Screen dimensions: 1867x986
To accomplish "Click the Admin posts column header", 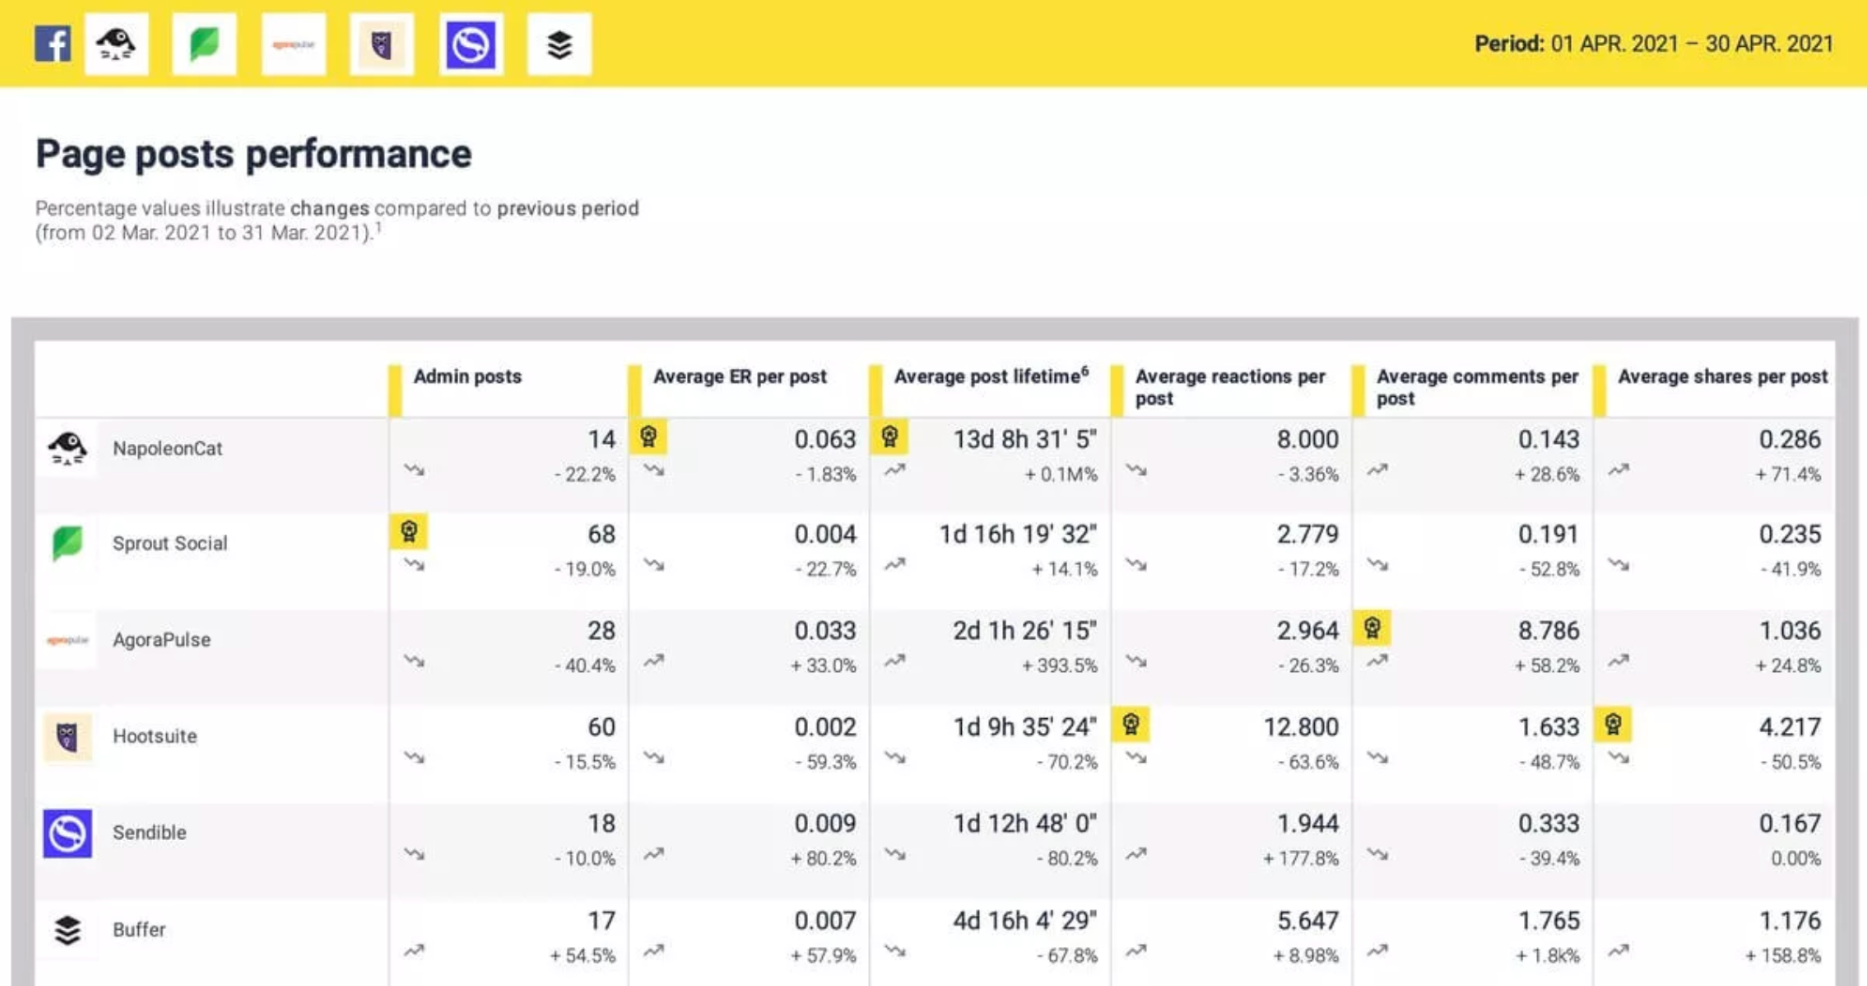I will click(x=467, y=377).
